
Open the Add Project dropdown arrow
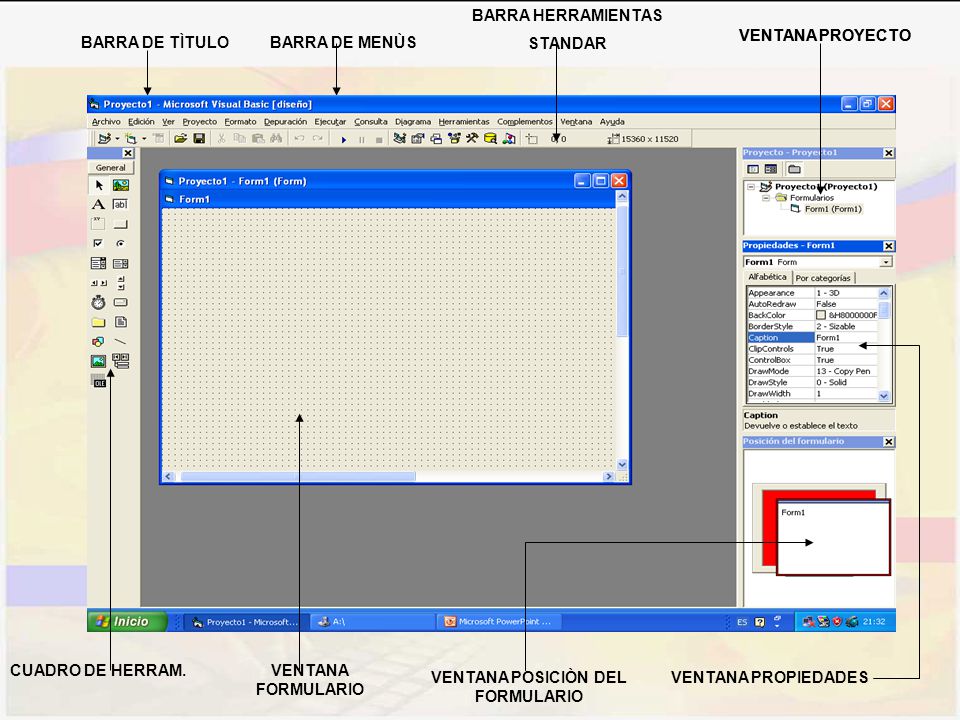click(x=117, y=139)
